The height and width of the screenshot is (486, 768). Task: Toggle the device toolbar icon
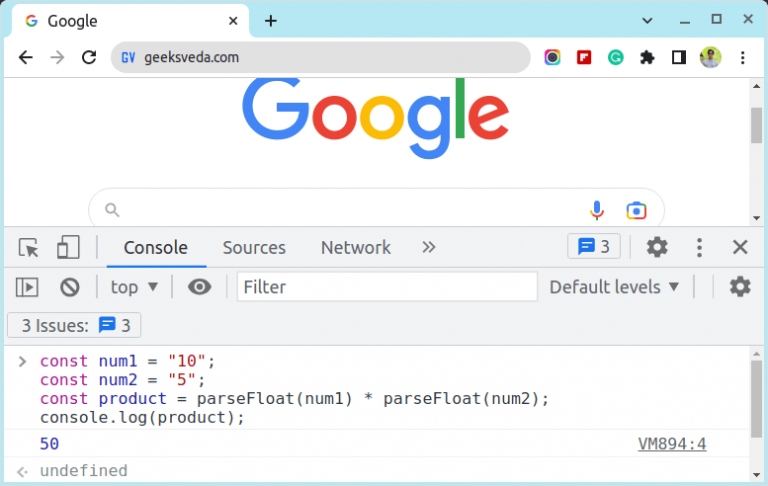68,248
